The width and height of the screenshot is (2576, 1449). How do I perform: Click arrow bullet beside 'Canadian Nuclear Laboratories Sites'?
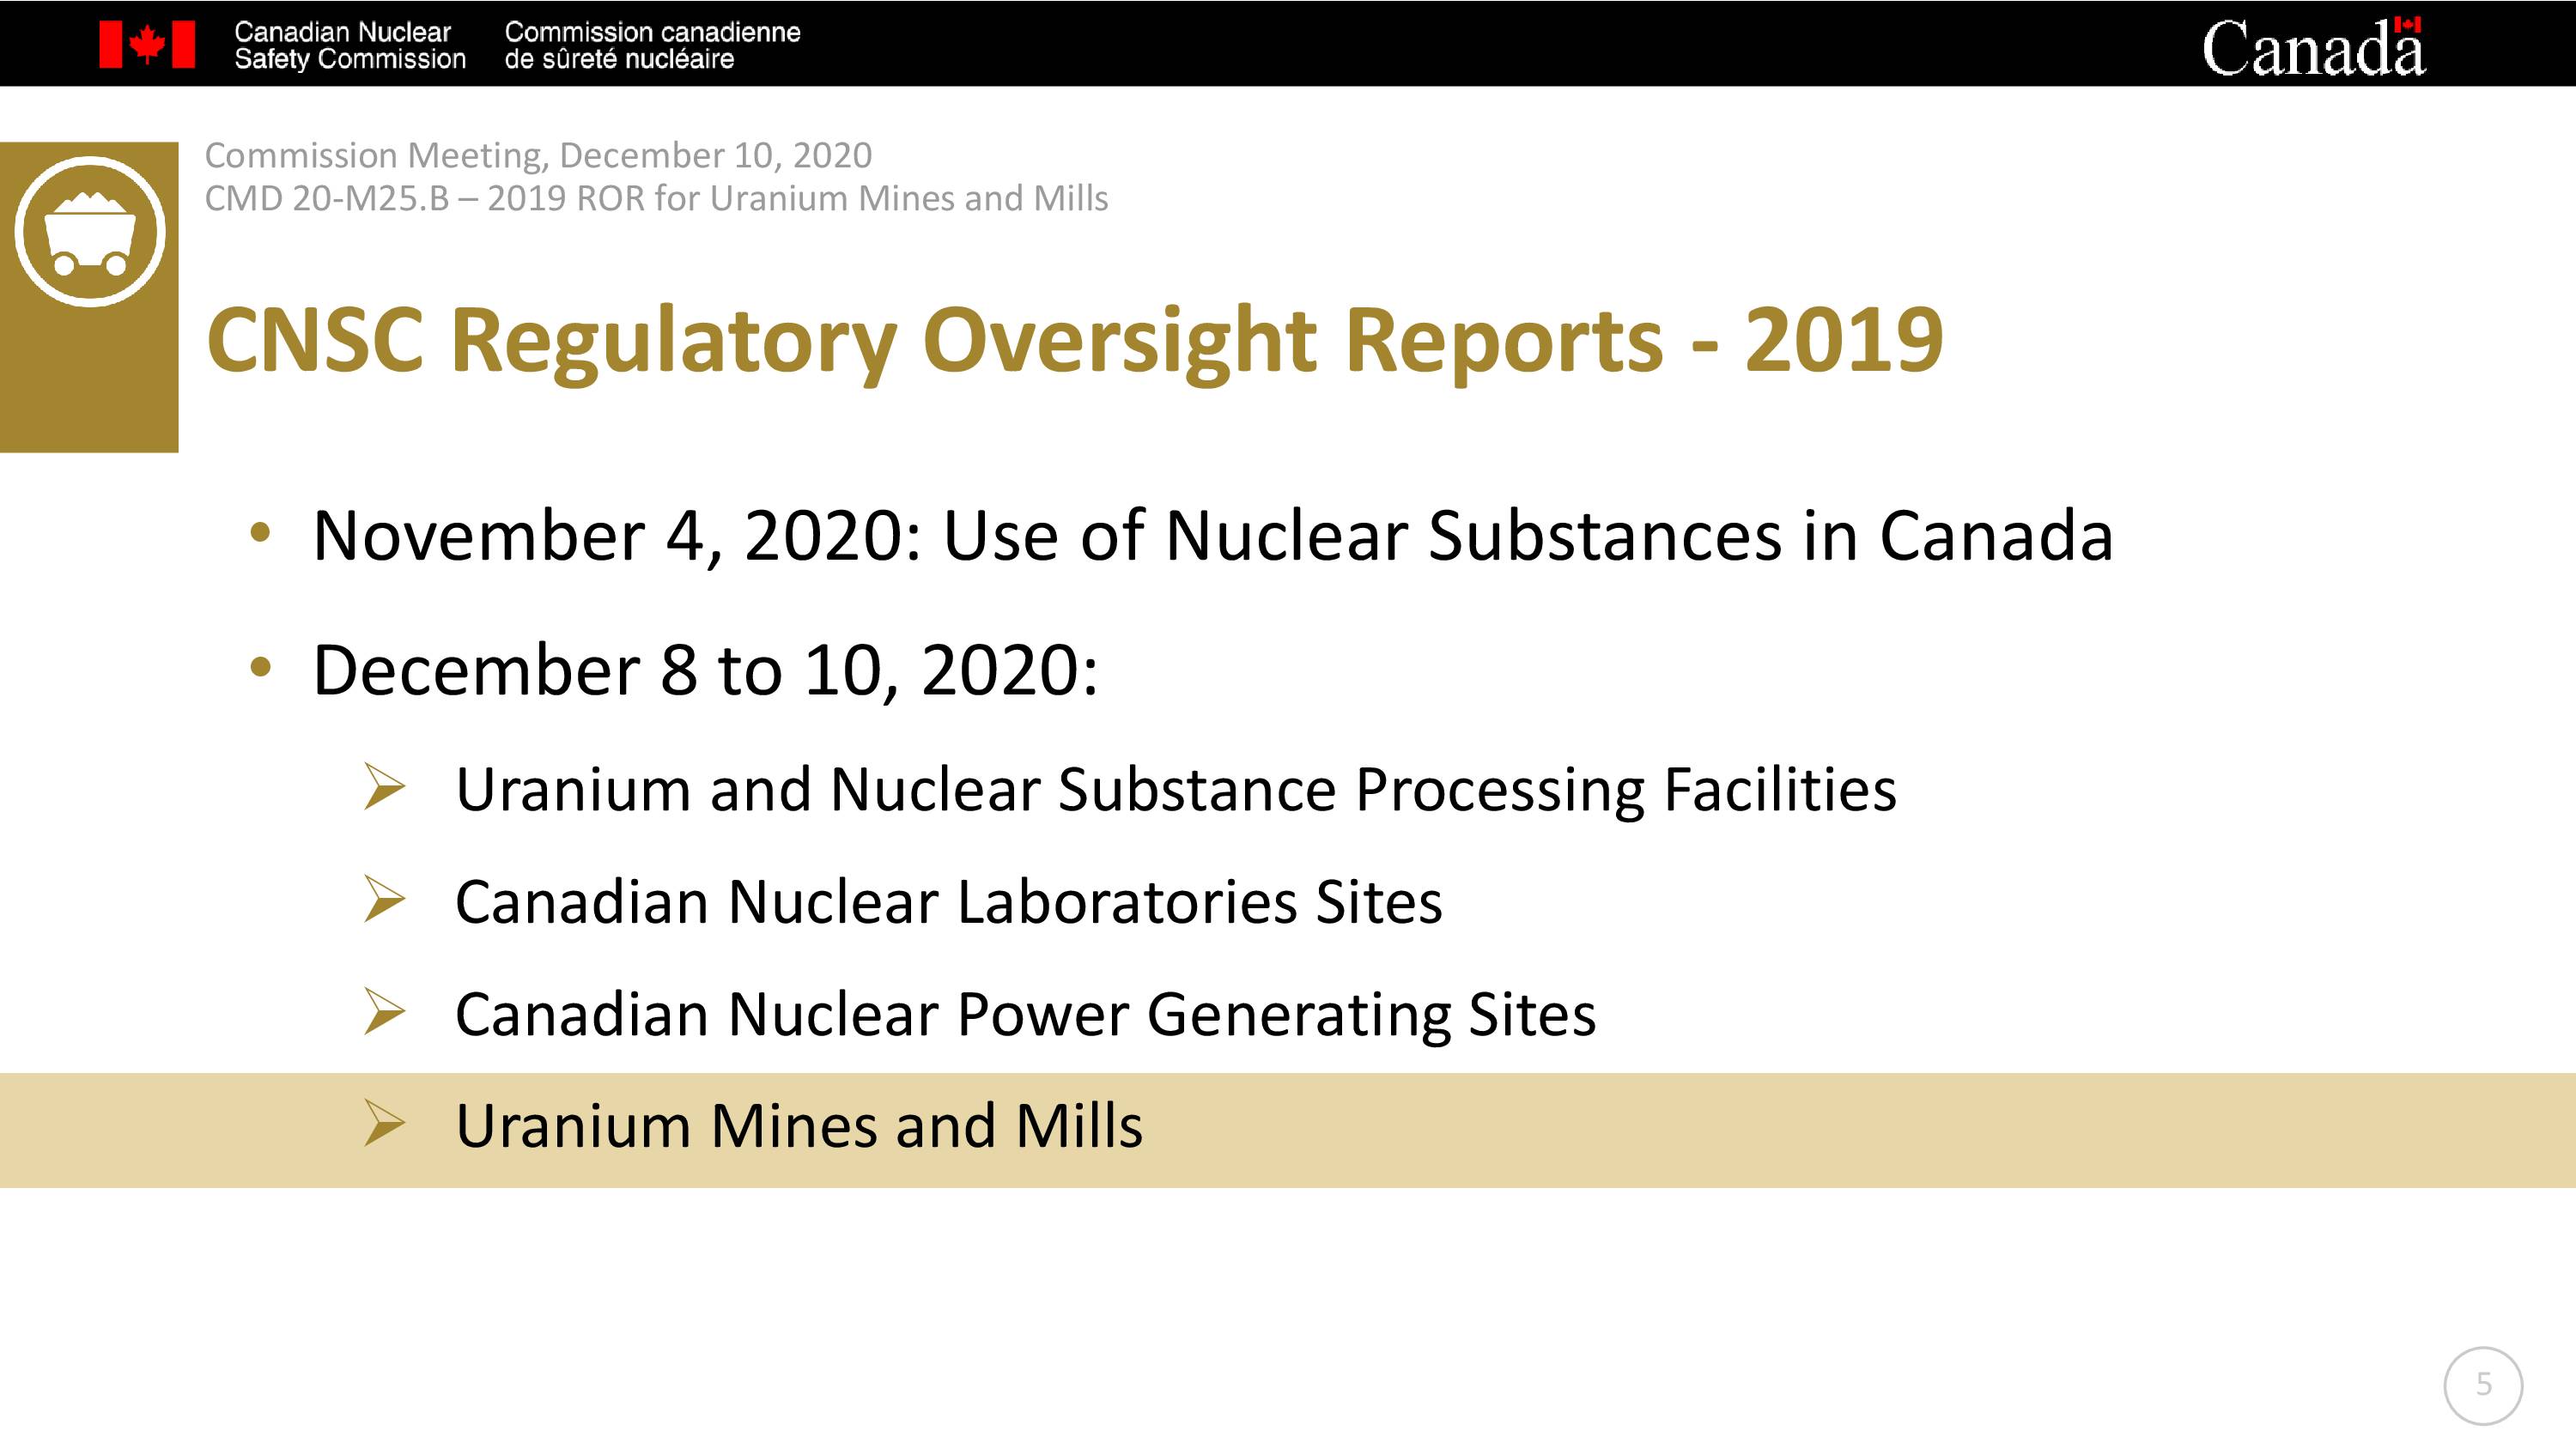tap(384, 899)
